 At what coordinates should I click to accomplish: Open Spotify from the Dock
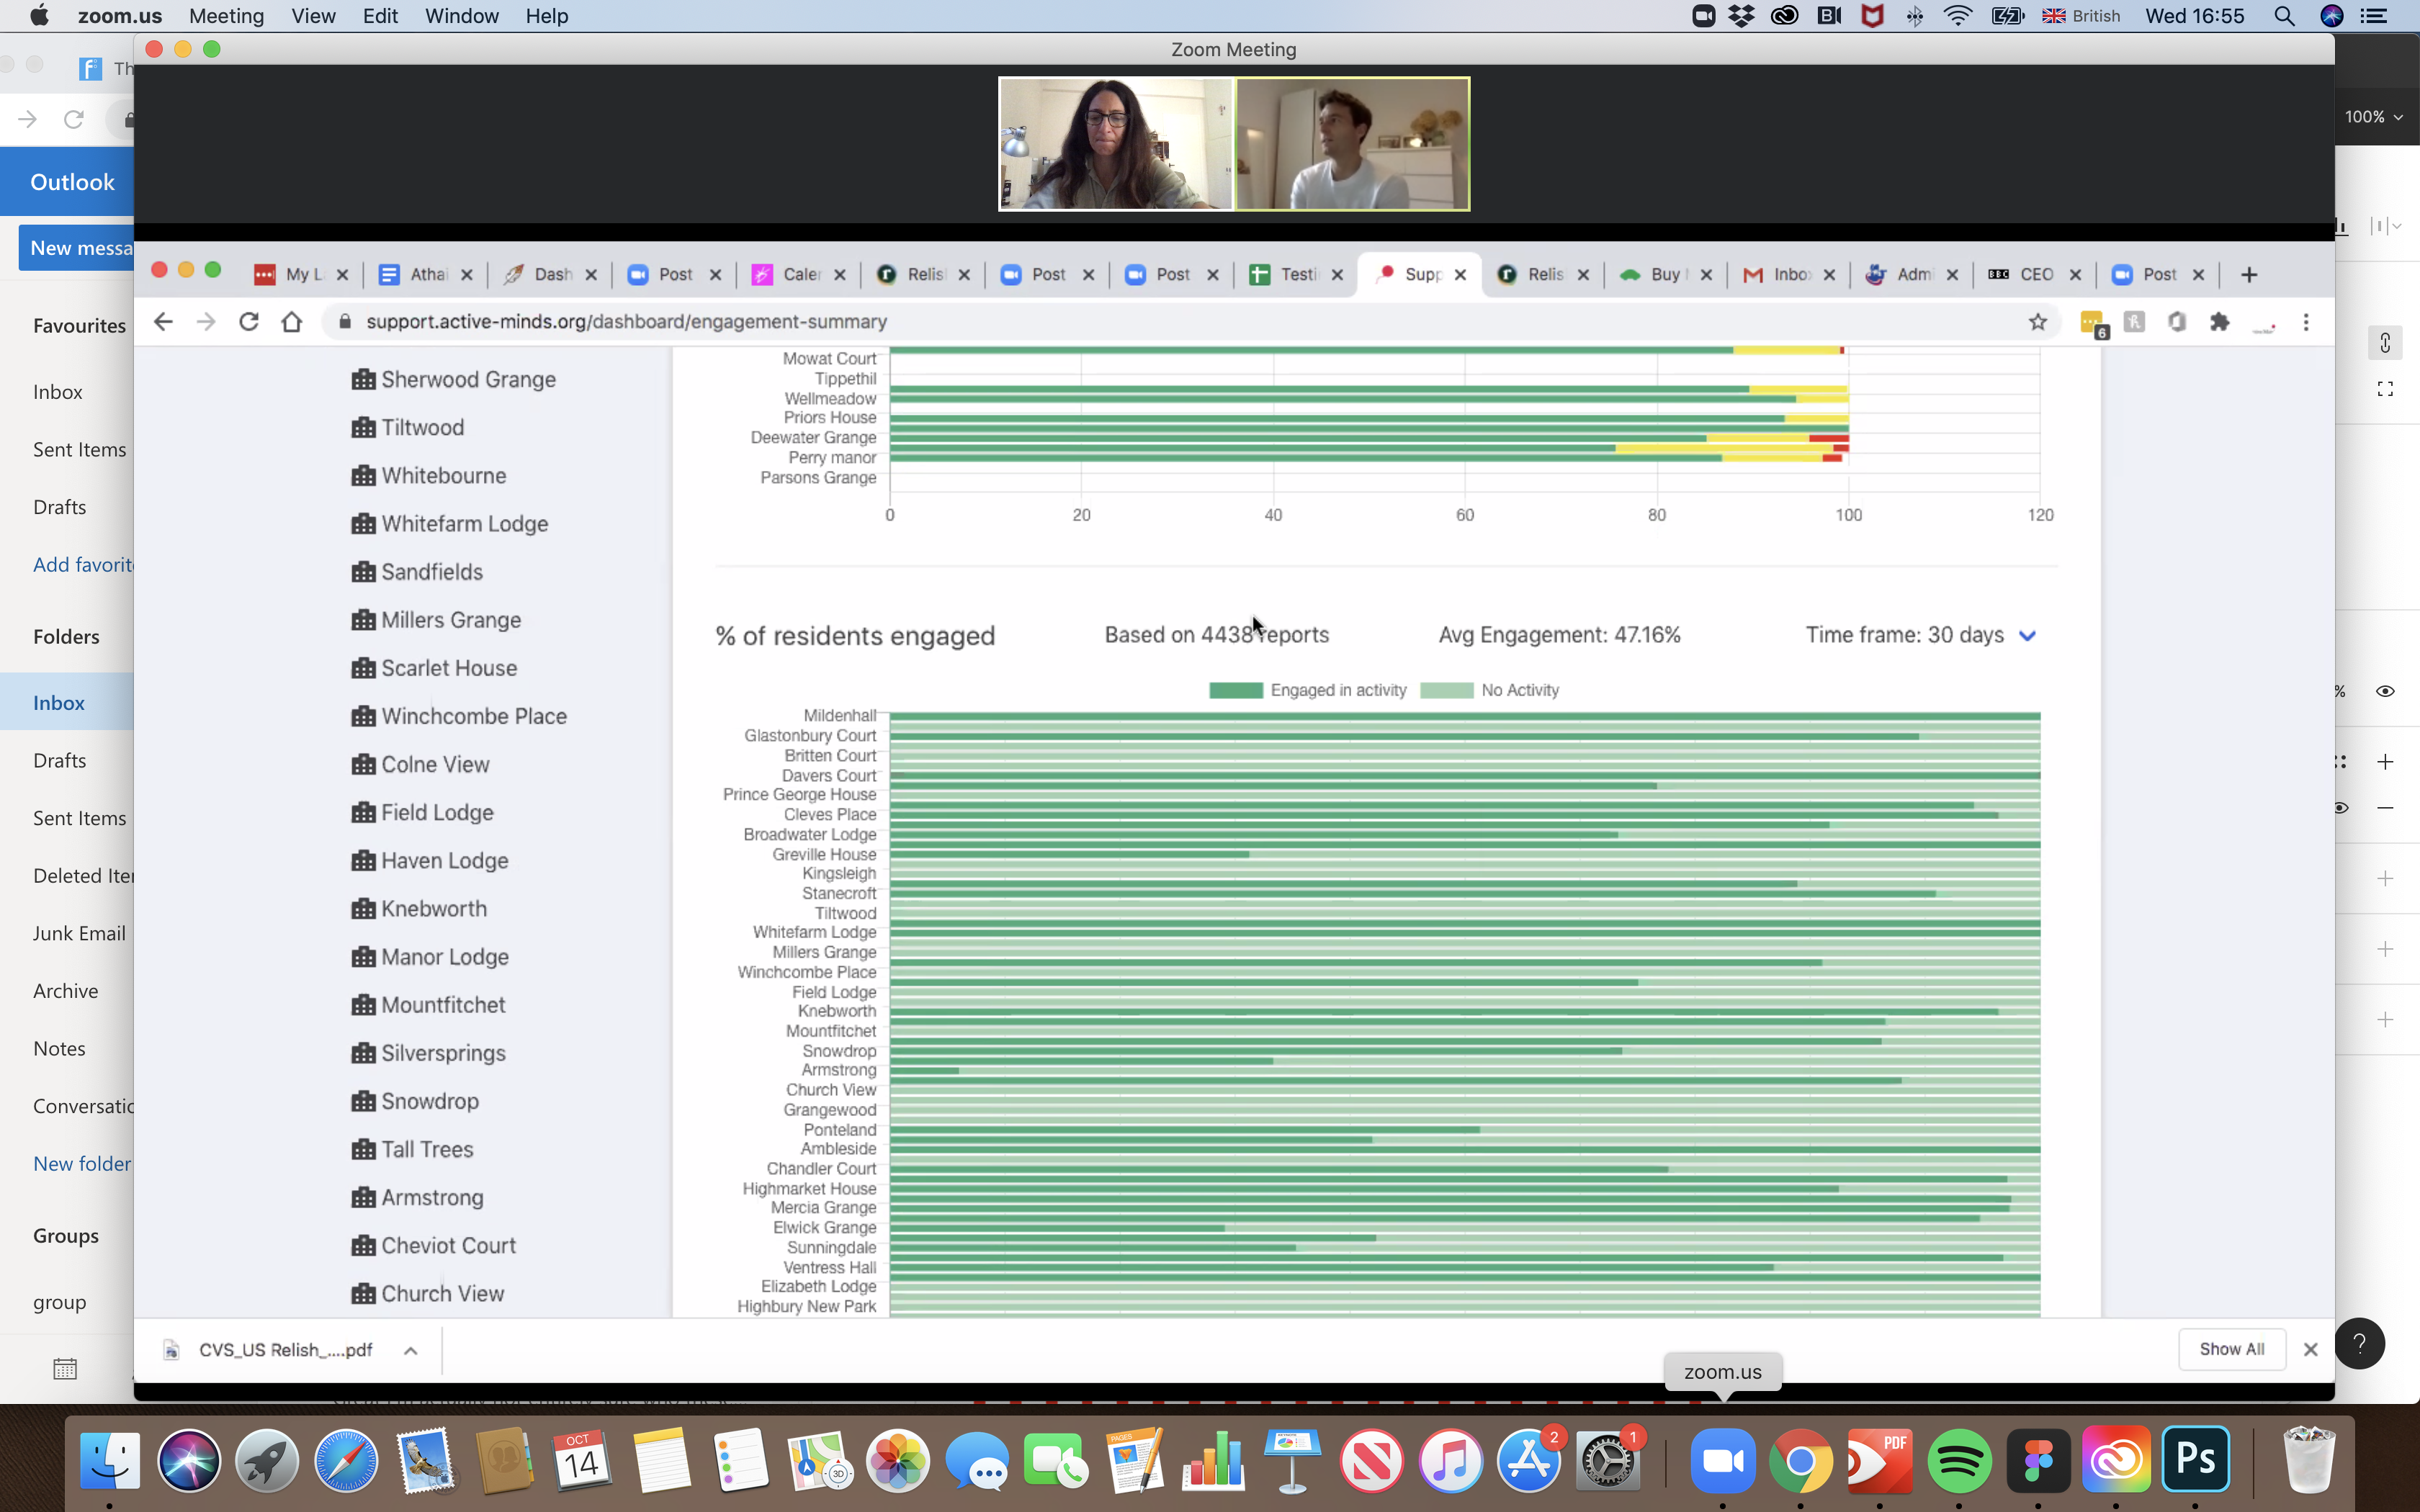[1958, 1461]
